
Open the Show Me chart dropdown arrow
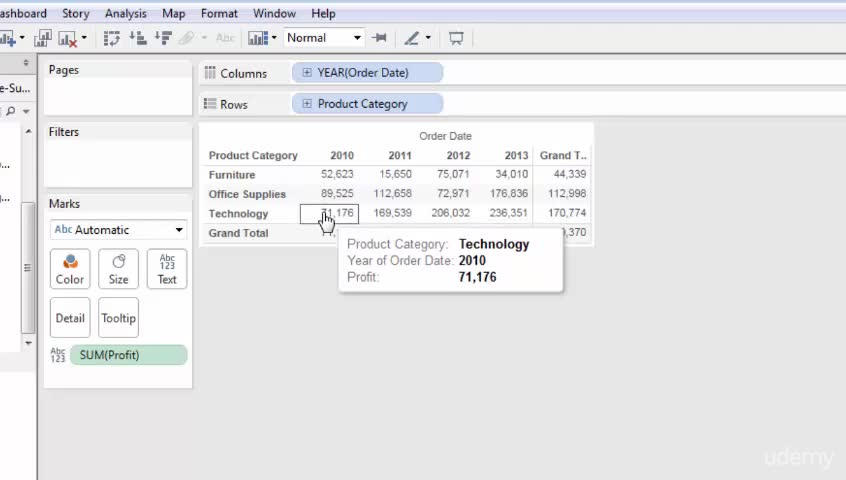[x=274, y=38]
